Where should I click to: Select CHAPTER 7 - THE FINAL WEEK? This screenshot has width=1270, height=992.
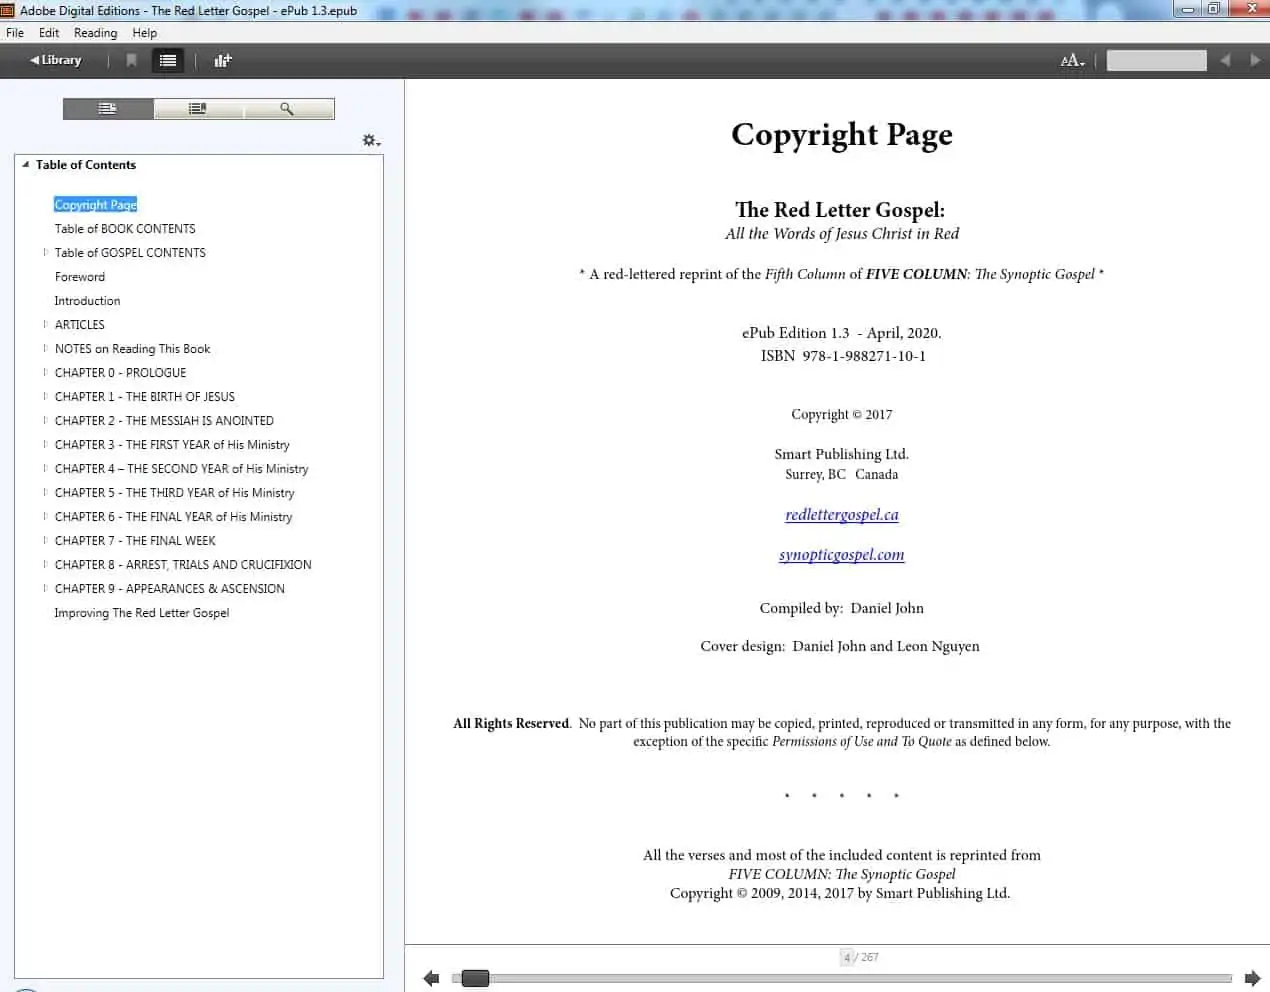coord(135,541)
